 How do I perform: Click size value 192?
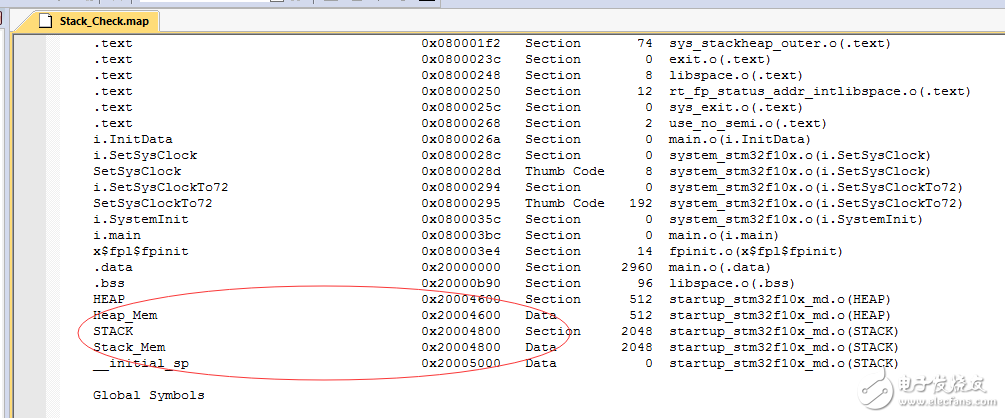point(641,204)
